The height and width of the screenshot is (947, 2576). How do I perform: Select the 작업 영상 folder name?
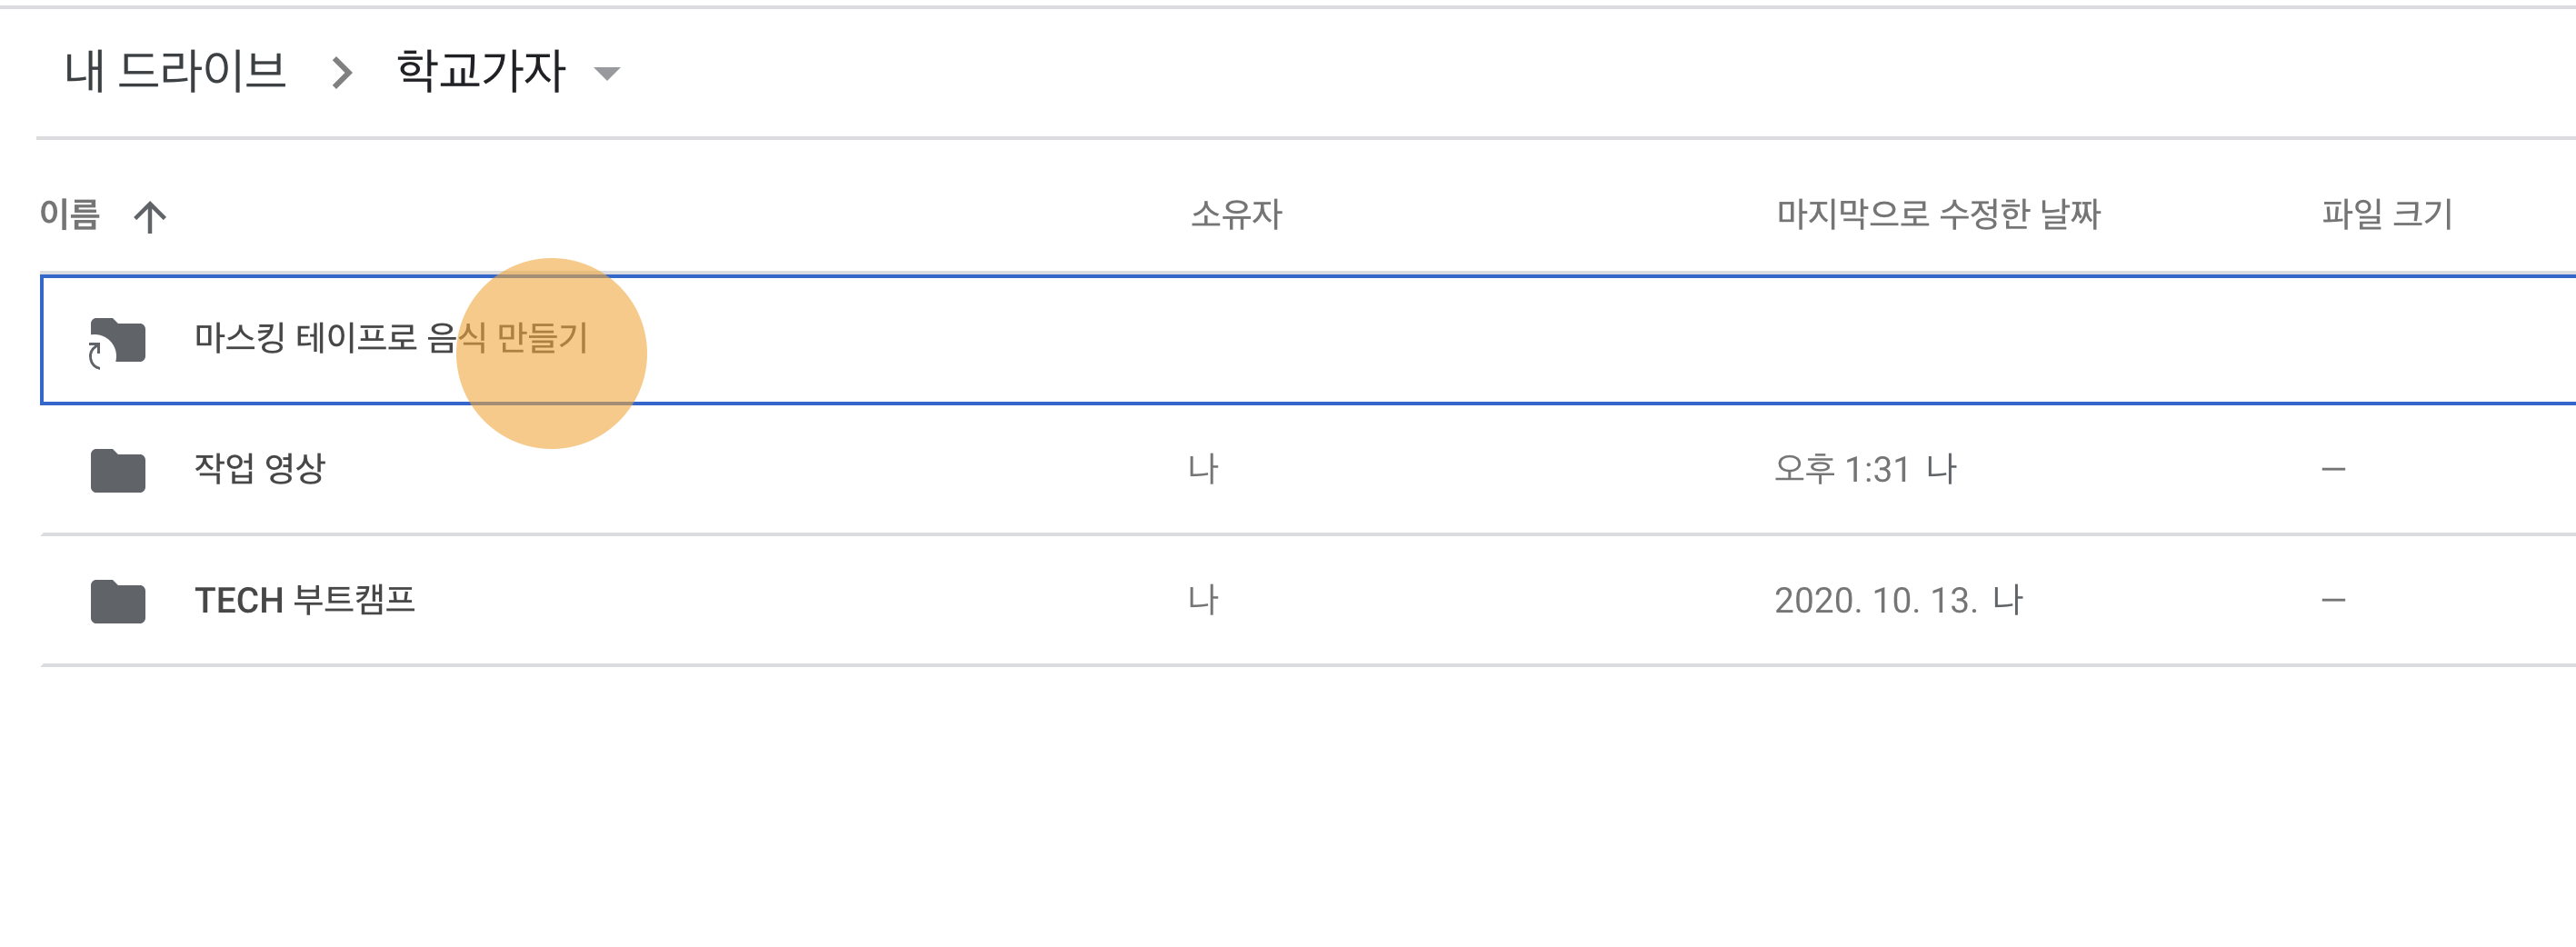coord(260,468)
